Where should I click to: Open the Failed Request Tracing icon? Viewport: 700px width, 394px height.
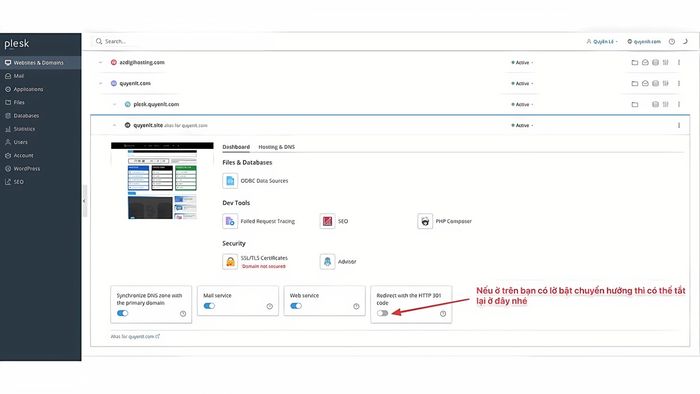pos(230,221)
